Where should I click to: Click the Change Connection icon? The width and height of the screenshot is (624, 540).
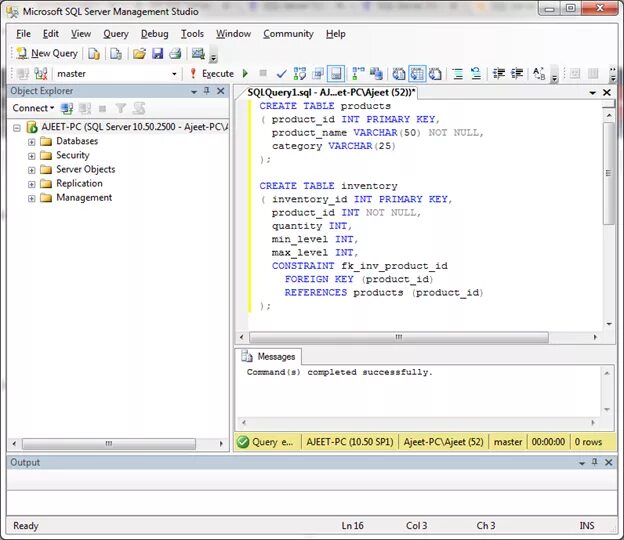coord(41,74)
